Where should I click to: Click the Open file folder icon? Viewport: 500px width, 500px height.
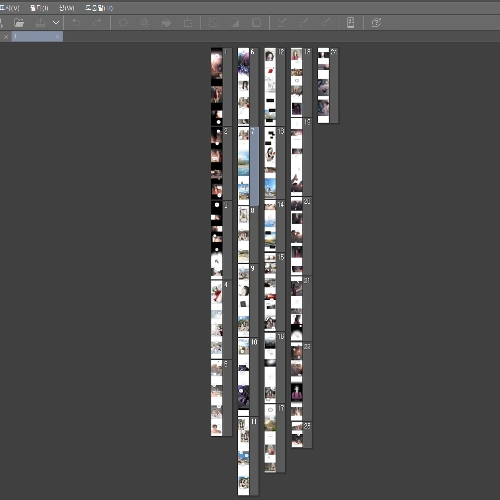(19, 23)
